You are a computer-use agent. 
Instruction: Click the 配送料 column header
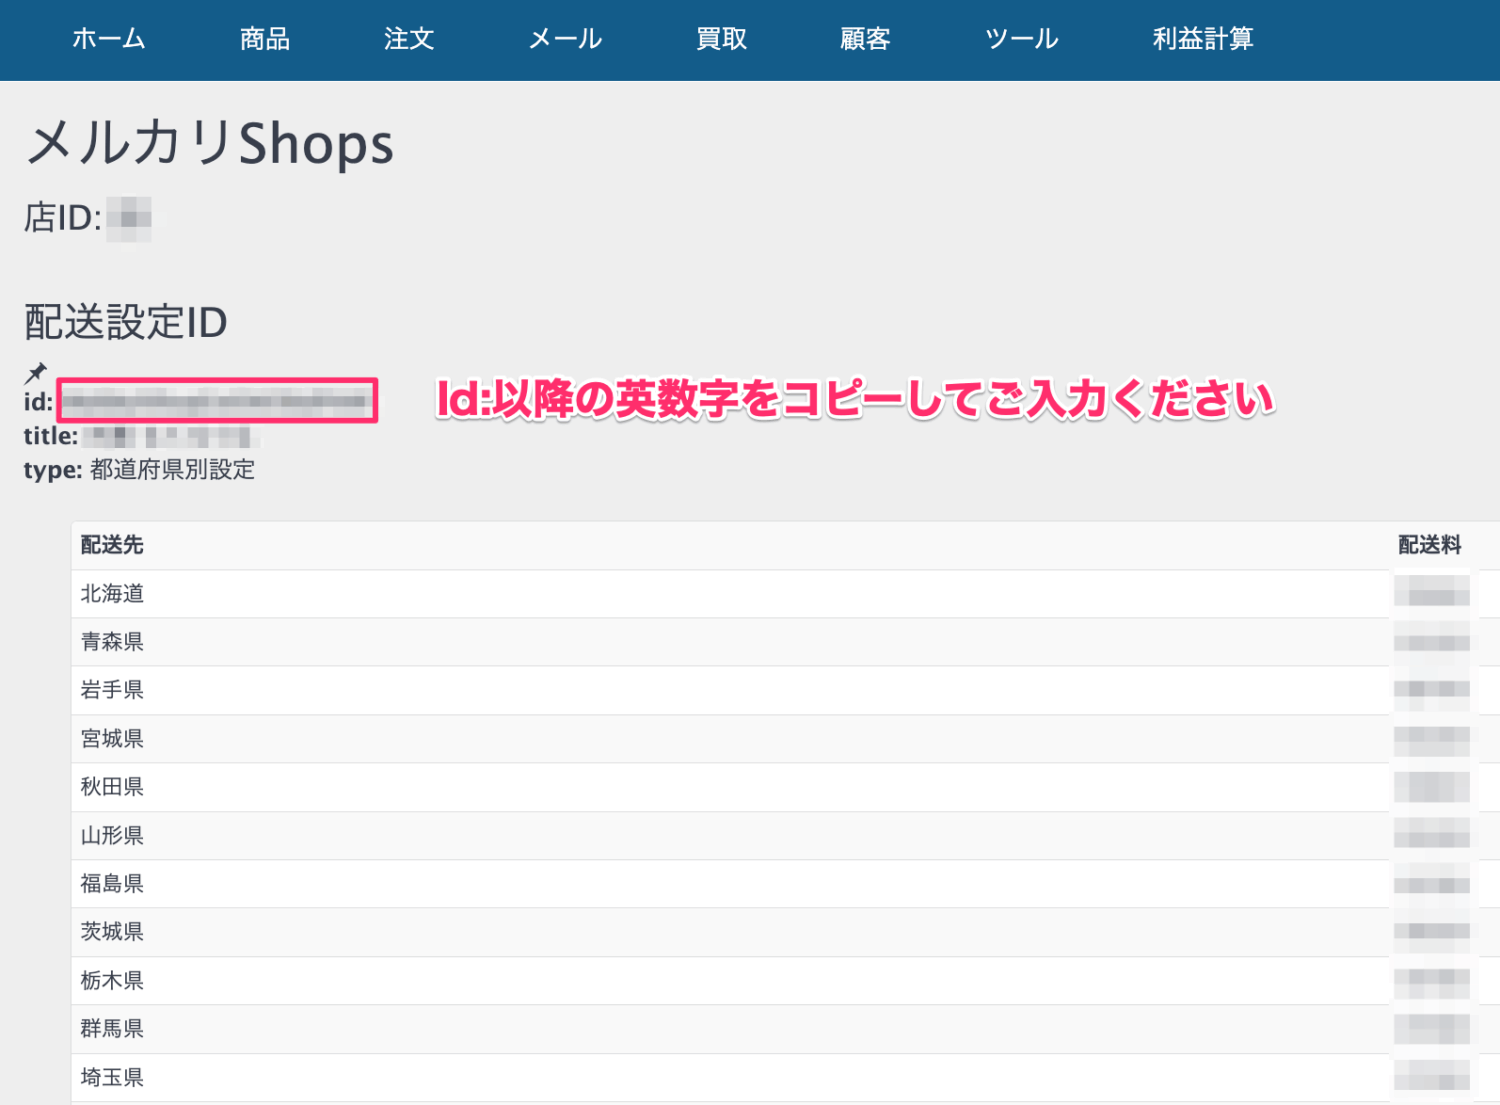(x=1429, y=545)
